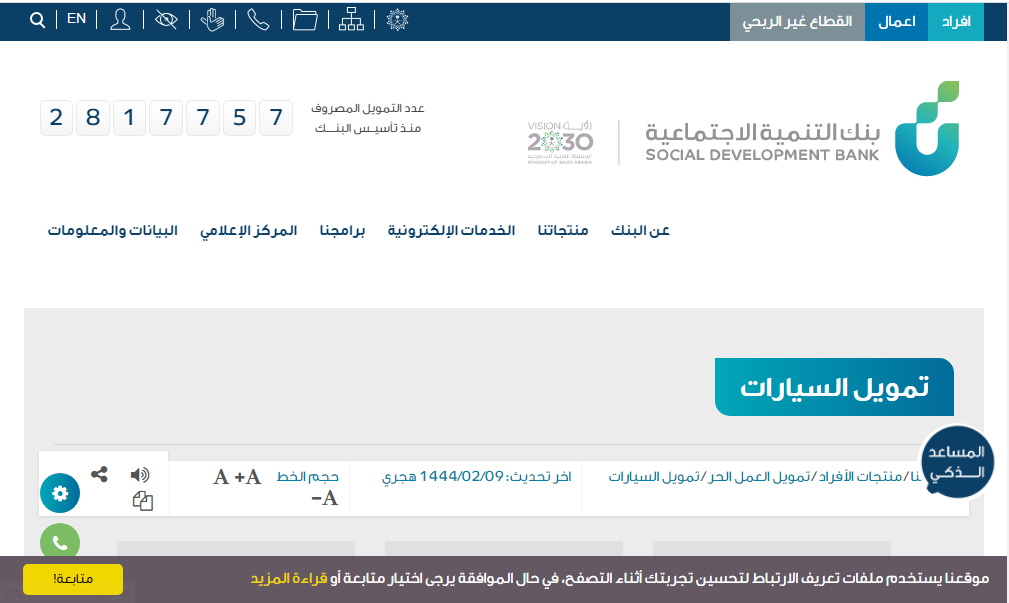The image size is (1009, 603).
Task: Click the counter digit 2
Action: point(57,118)
